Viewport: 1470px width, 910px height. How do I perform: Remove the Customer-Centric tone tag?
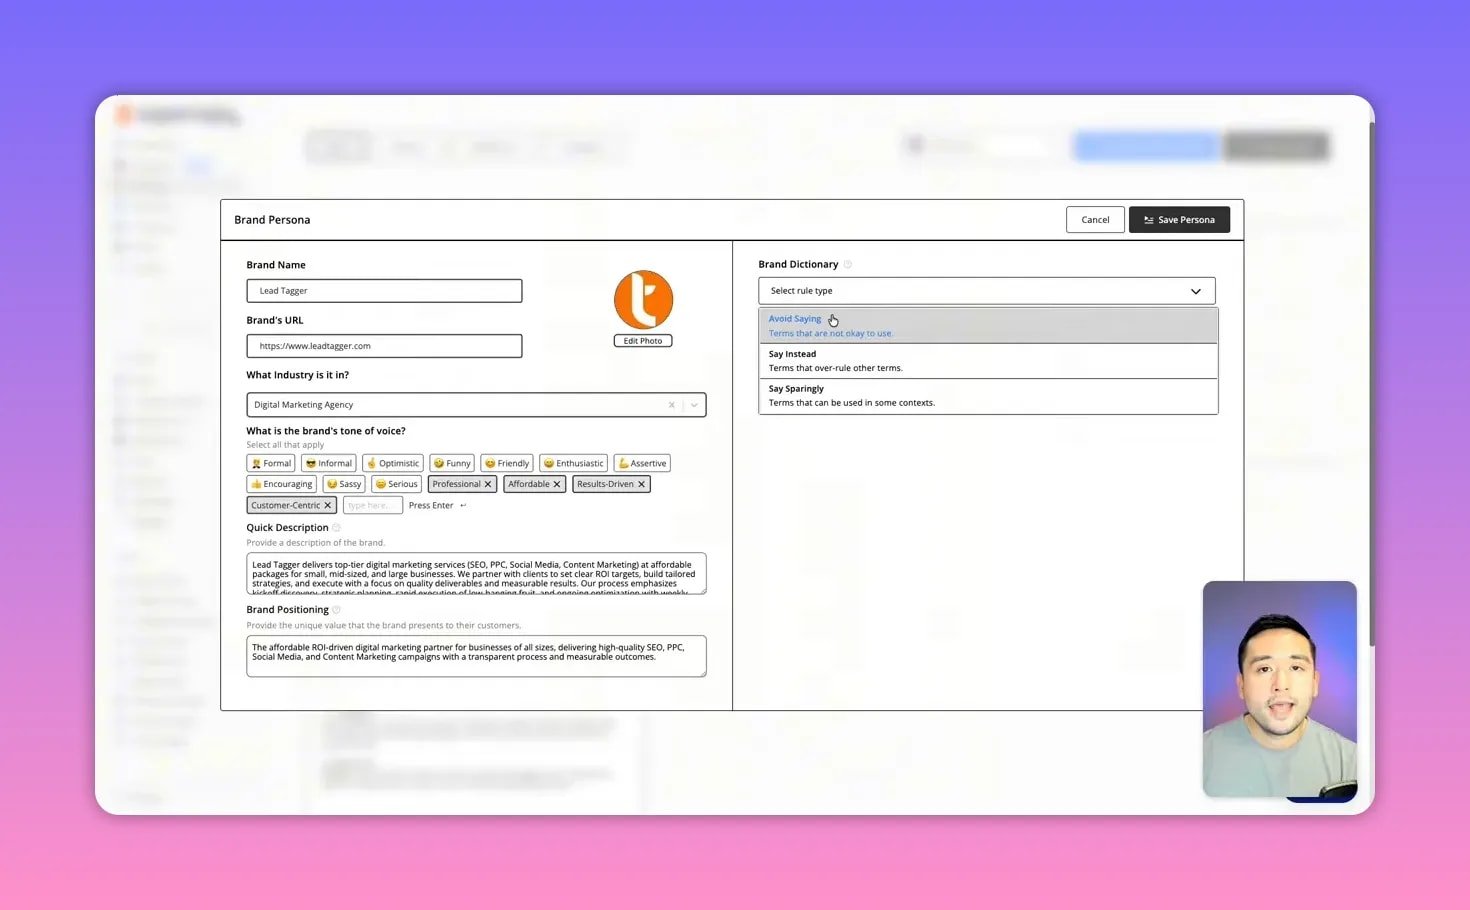point(327,505)
